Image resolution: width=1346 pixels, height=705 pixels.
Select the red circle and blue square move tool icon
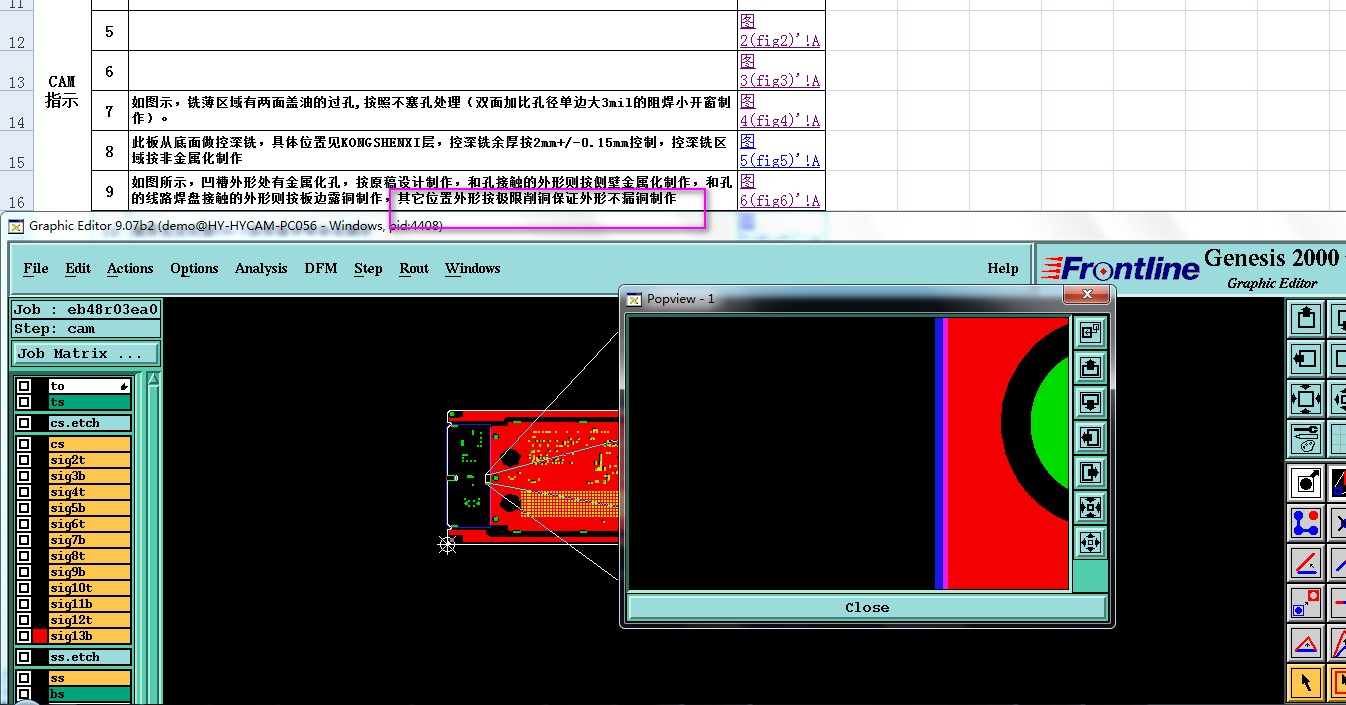(1305, 603)
